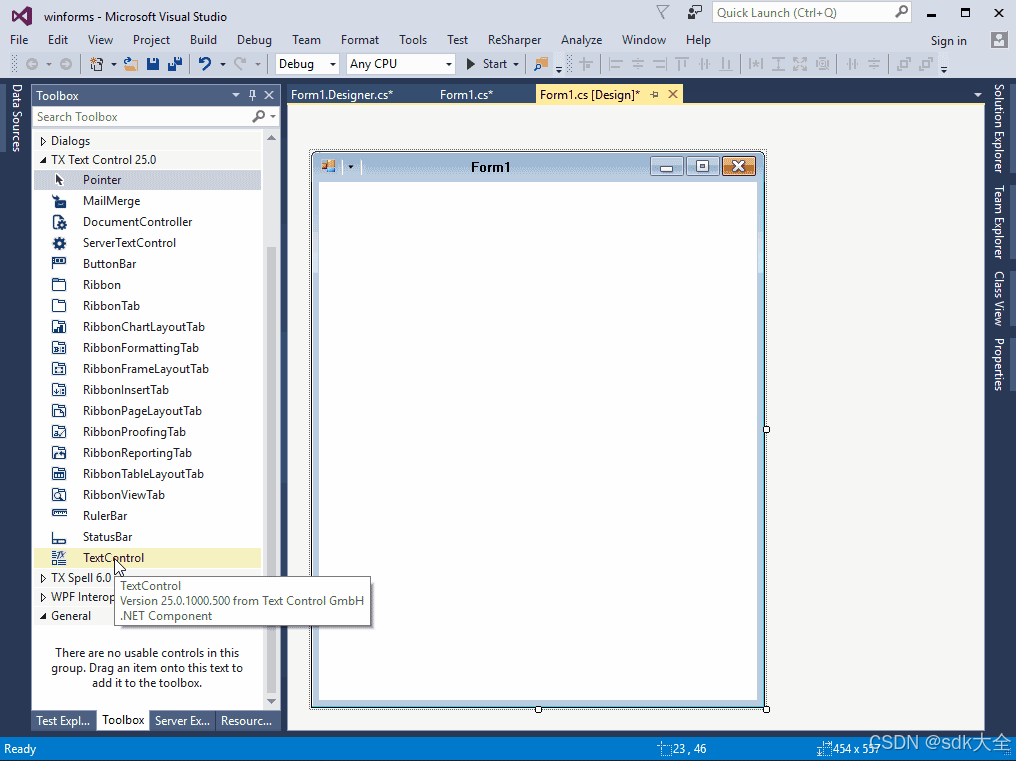Viewport: 1016px width, 761px height.
Task: Click inside the Search Toolbox field
Action: click(x=140, y=117)
